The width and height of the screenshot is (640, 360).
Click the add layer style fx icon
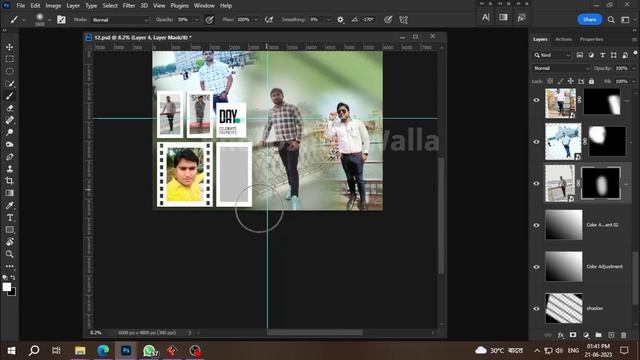(561, 335)
